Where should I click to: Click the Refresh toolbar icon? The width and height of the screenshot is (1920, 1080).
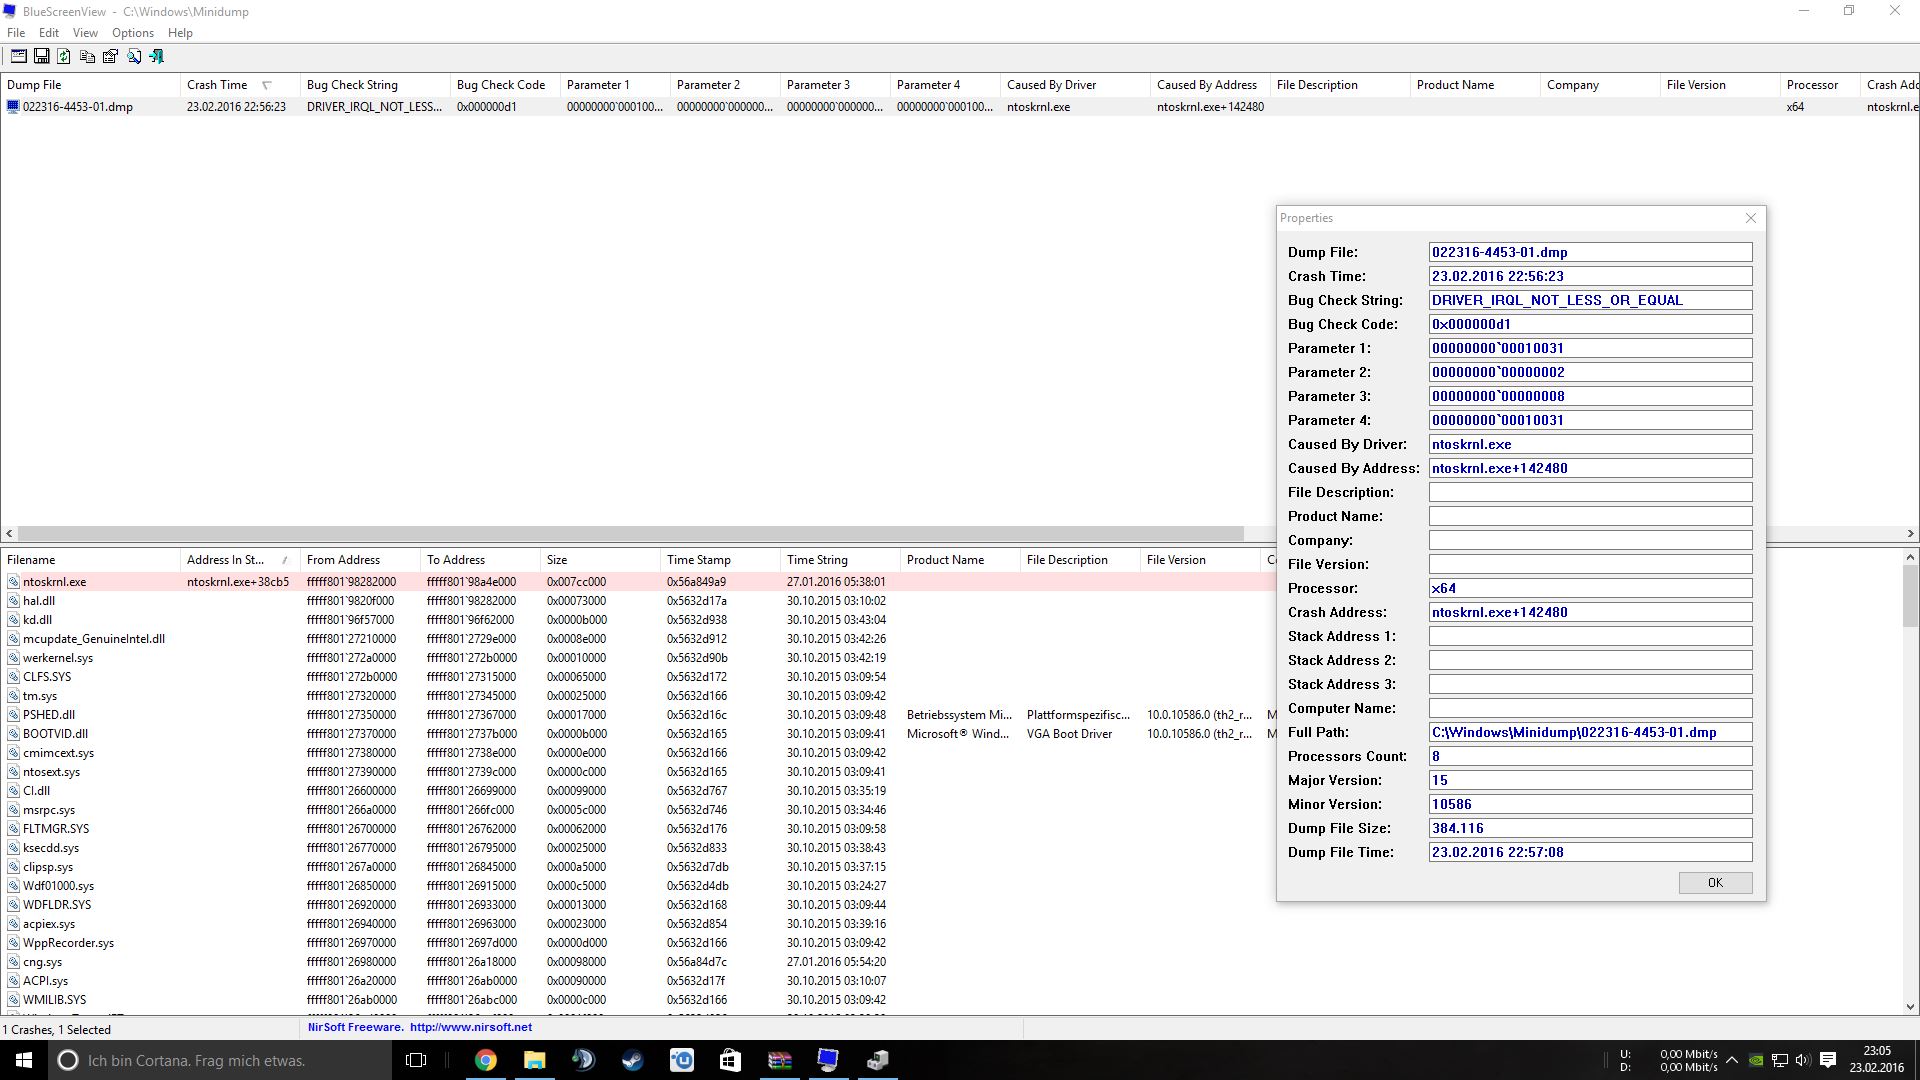click(x=64, y=57)
